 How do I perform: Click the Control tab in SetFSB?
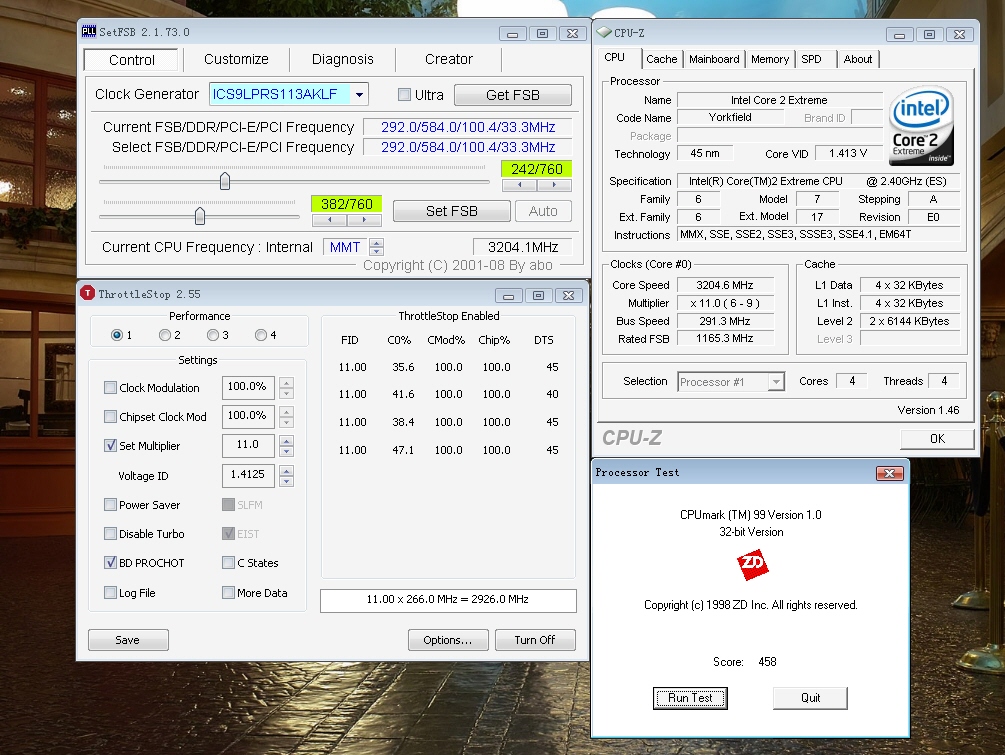coord(131,60)
